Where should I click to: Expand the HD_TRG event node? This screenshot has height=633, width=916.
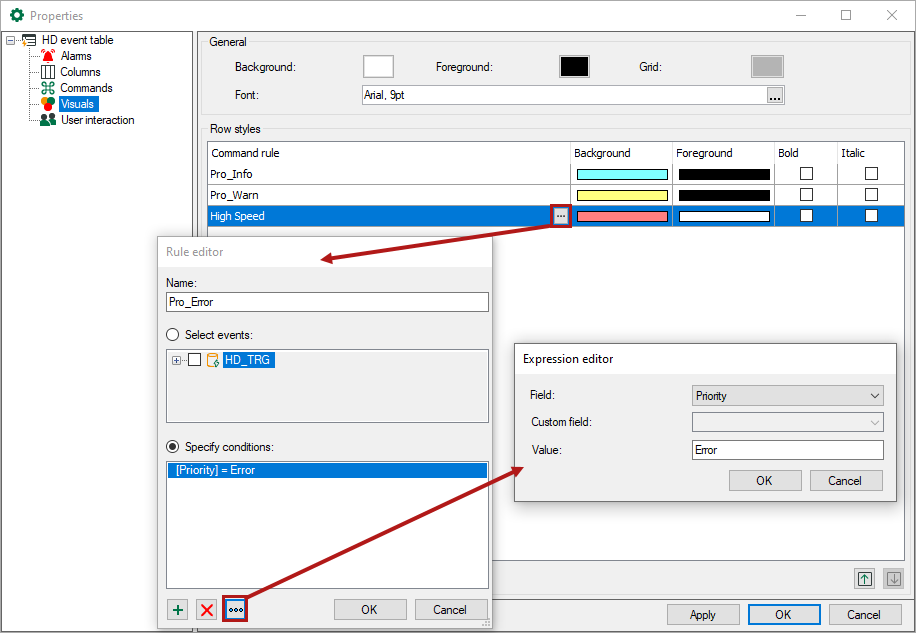point(176,360)
